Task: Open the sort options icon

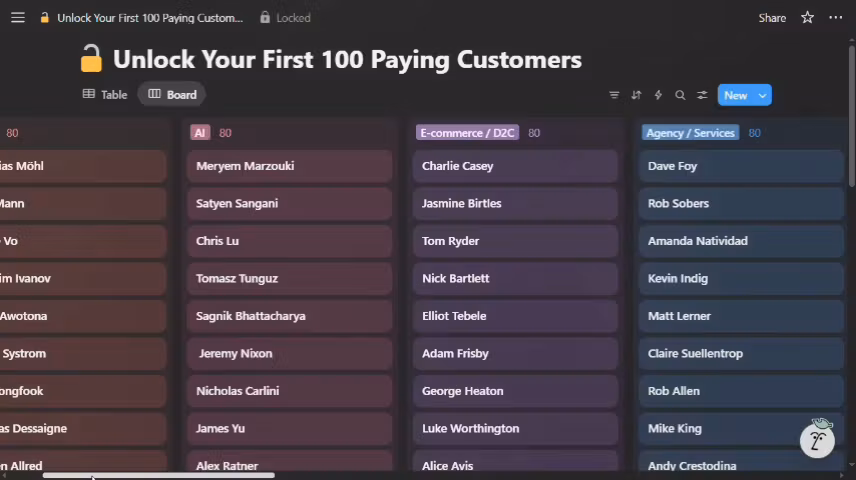Action: 636,95
